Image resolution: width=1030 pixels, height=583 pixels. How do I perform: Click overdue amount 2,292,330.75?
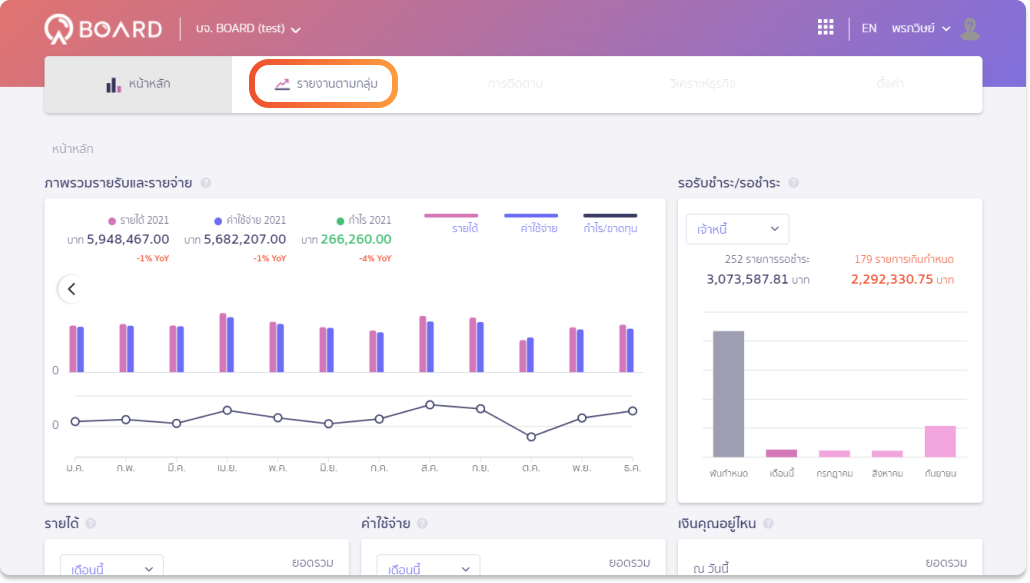(892, 280)
